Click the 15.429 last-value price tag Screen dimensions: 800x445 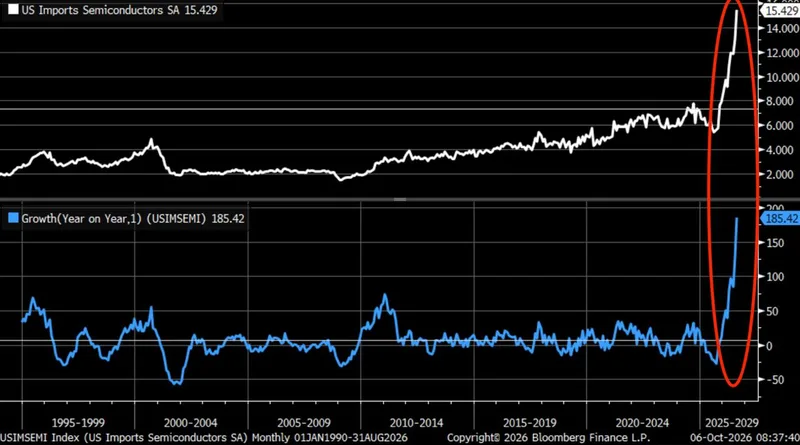[781, 11]
